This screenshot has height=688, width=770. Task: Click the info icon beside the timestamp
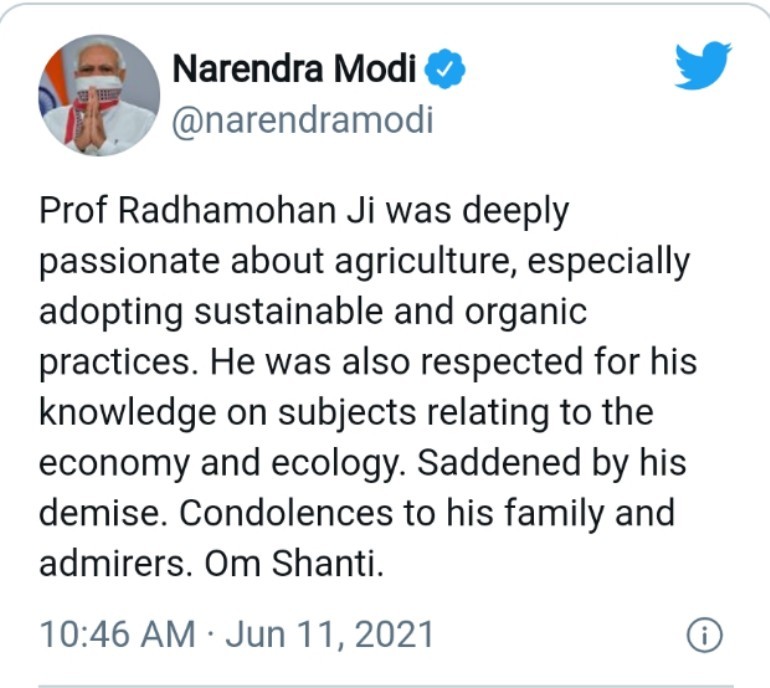705,637
